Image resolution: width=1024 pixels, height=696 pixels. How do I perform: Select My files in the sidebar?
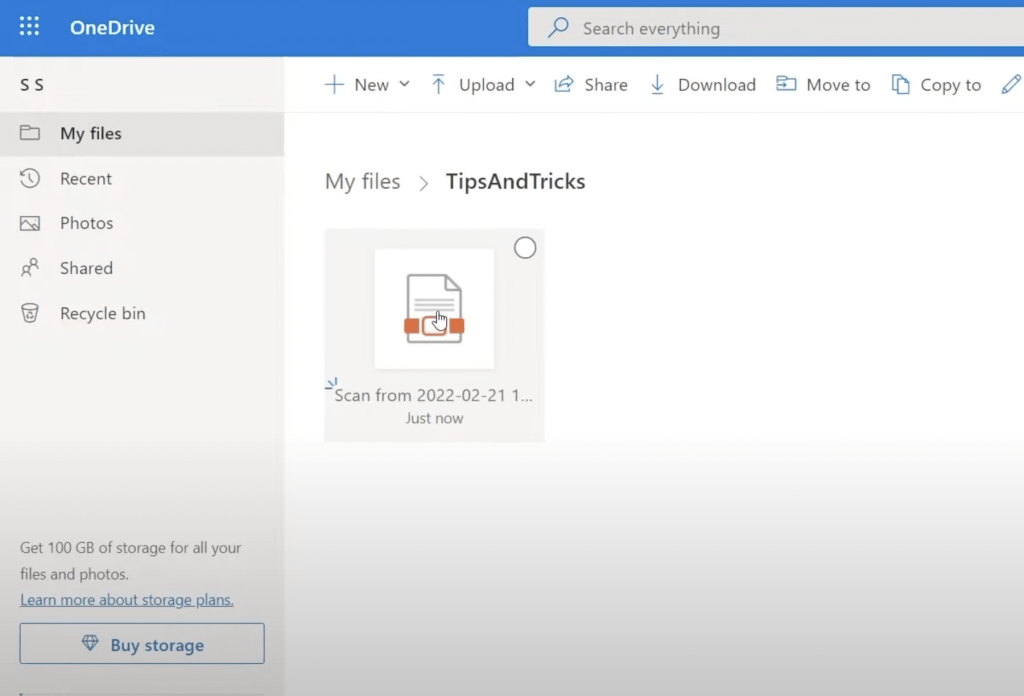142,133
